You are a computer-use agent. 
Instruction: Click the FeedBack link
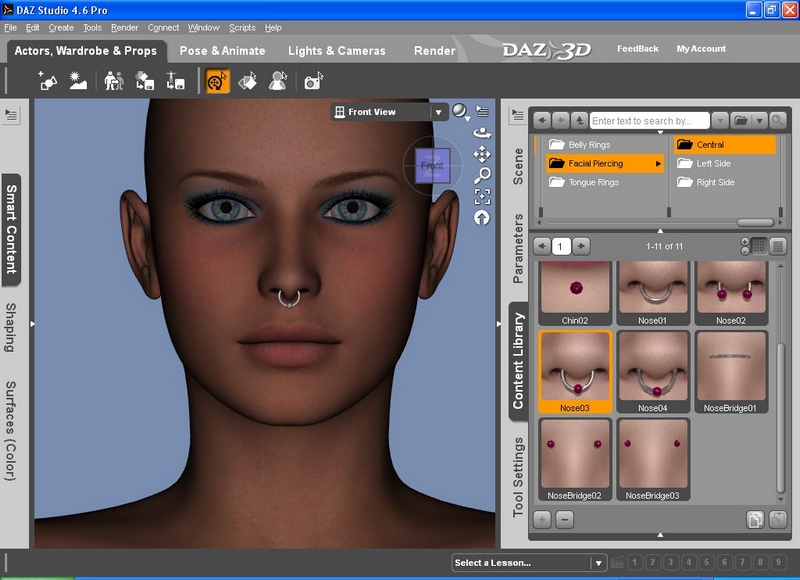click(638, 49)
